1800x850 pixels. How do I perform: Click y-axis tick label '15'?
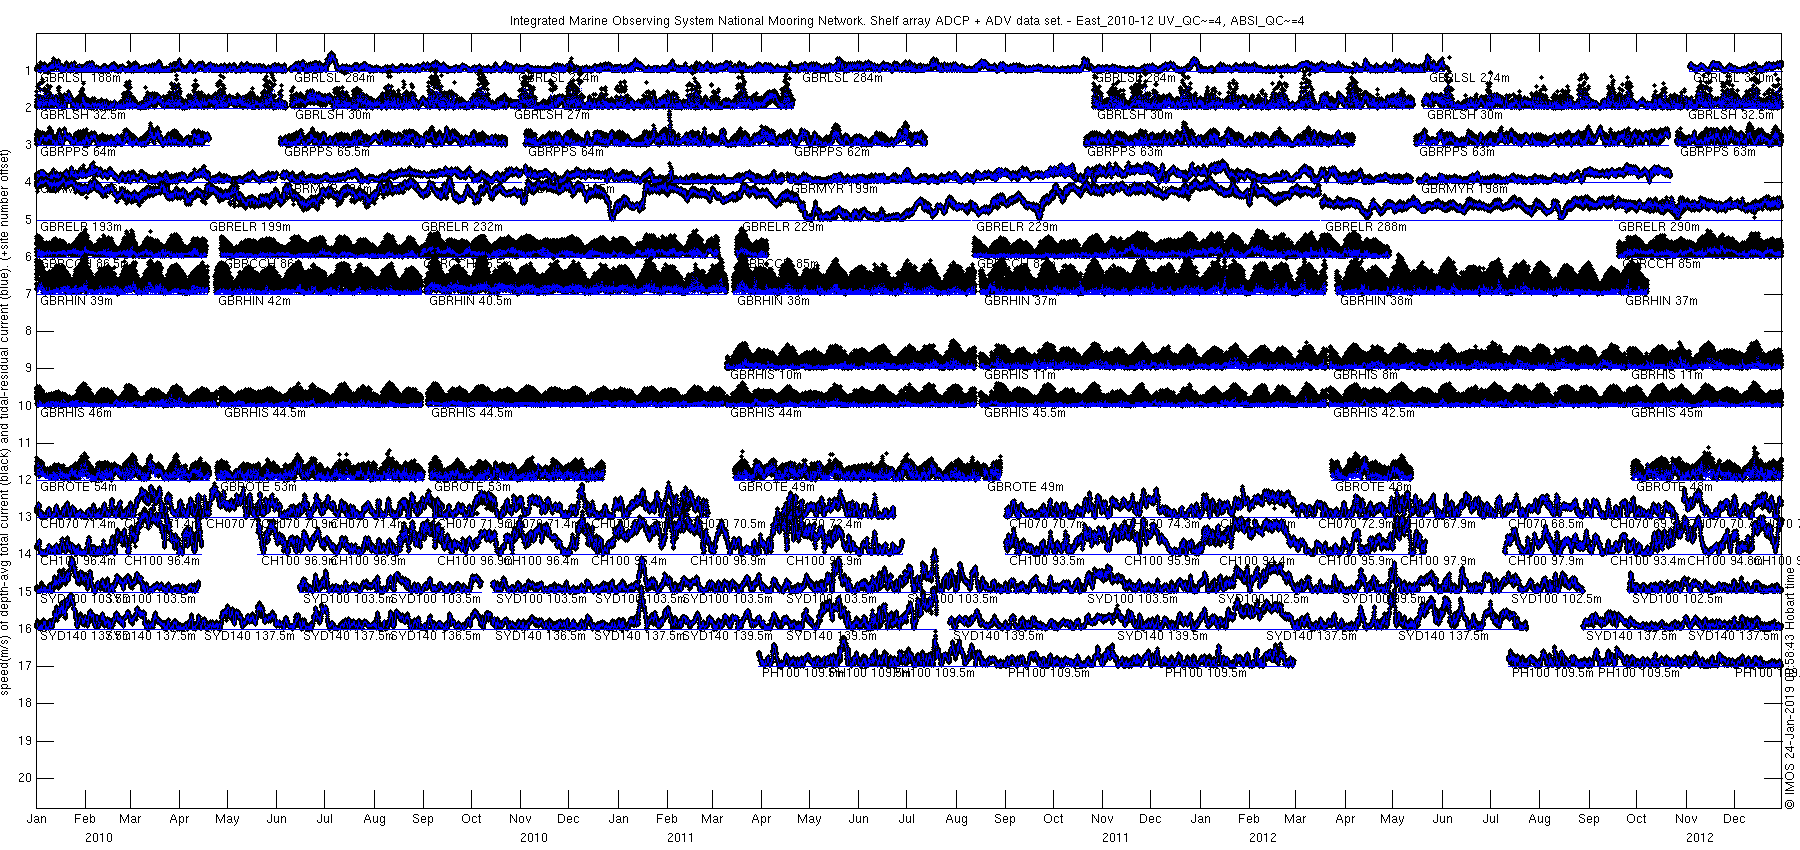click(24, 592)
